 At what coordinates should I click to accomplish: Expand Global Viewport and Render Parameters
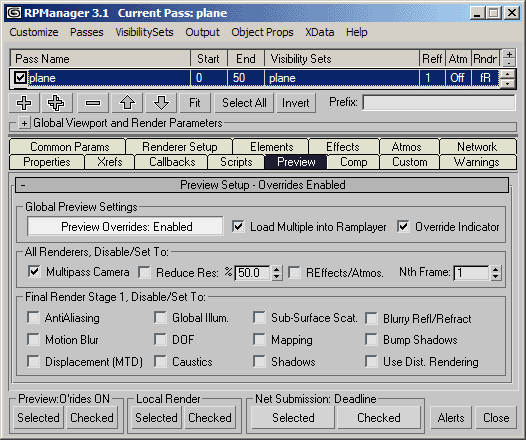point(24,123)
